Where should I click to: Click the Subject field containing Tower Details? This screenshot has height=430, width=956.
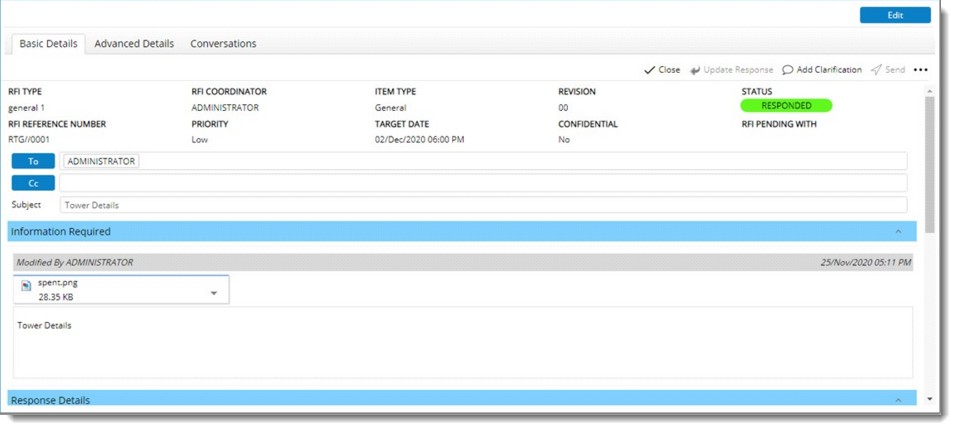[x=482, y=205]
